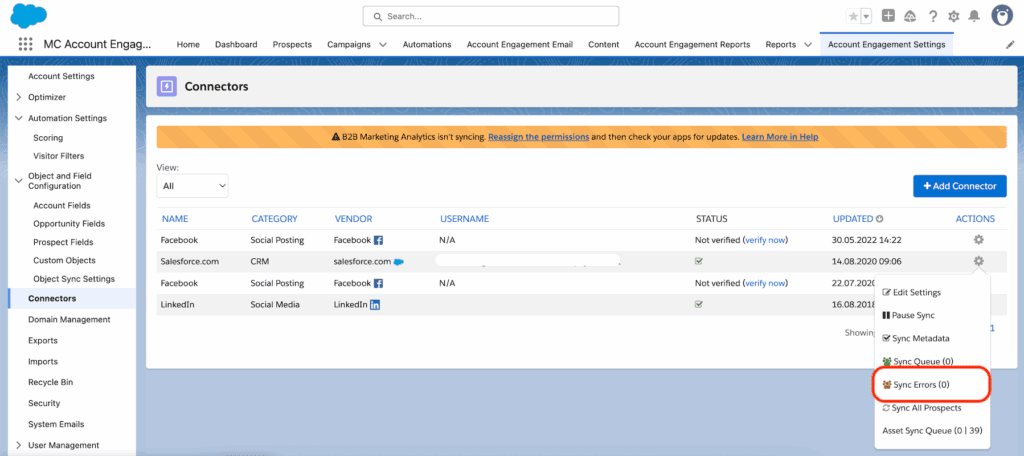Expand the Optimizer sidebar section
Image resolution: width=1024 pixels, height=456 pixels.
[x=19, y=97]
